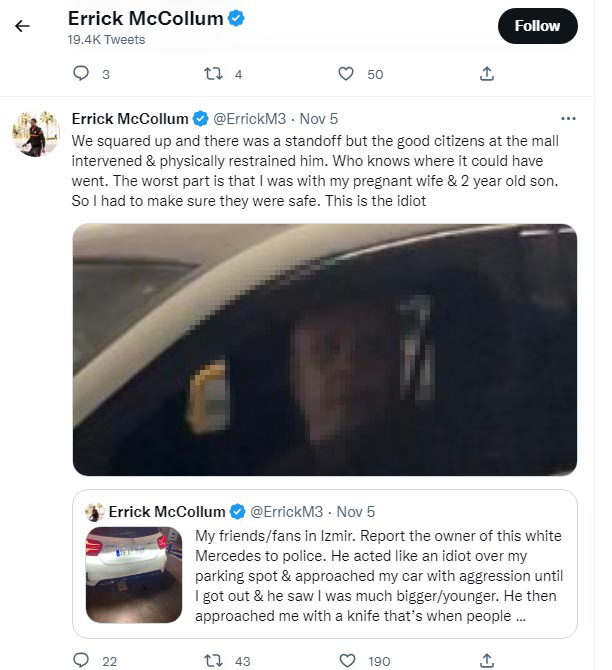
Task: Click the verified badge in the header
Action: click(x=237, y=20)
